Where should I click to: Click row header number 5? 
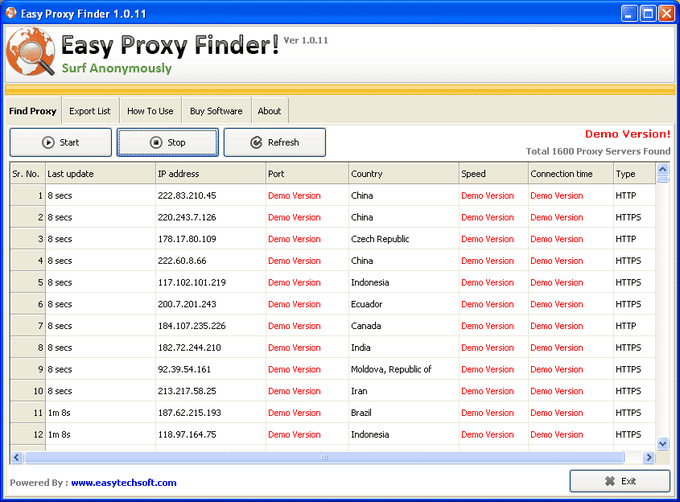coord(28,282)
